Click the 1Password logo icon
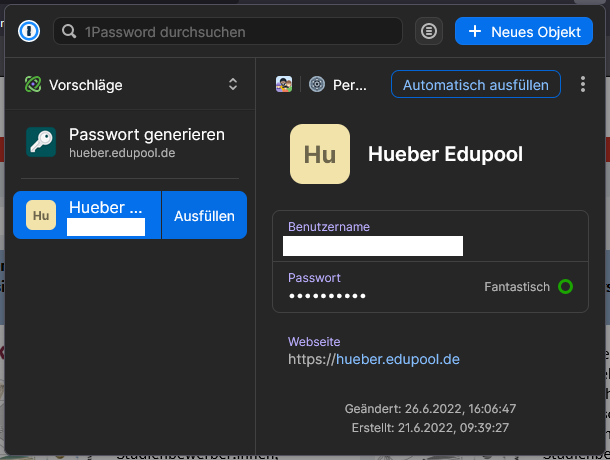The image size is (610, 460). point(29,31)
